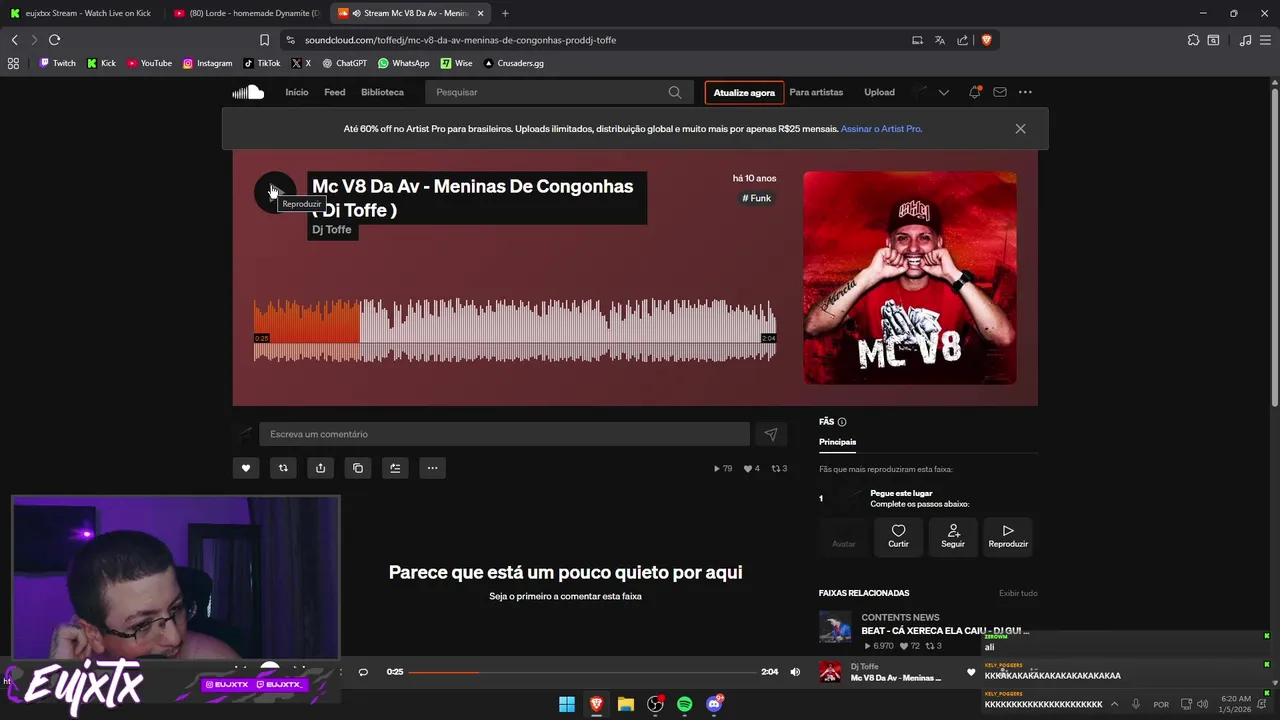1280x720 pixels.
Task: Open the Início menu item
Action: click(x=297, y=92)
